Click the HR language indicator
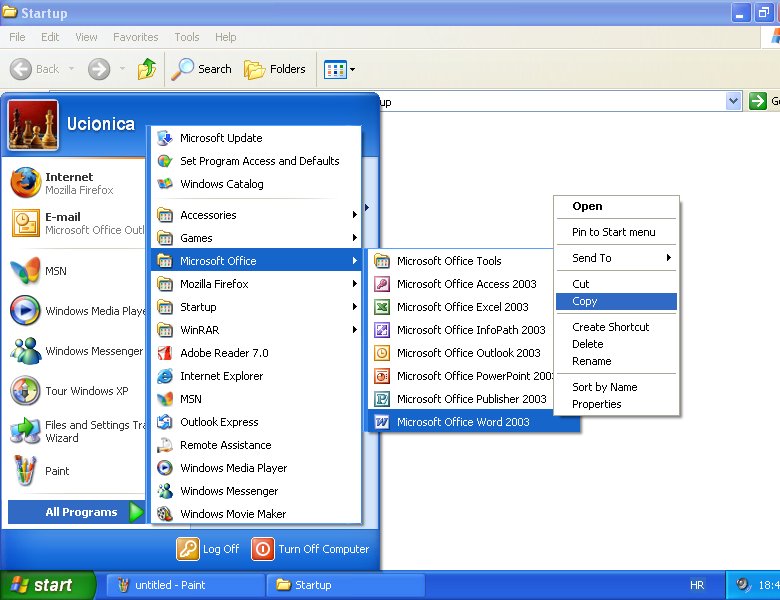The image size is (780, 600). point(697,585)
